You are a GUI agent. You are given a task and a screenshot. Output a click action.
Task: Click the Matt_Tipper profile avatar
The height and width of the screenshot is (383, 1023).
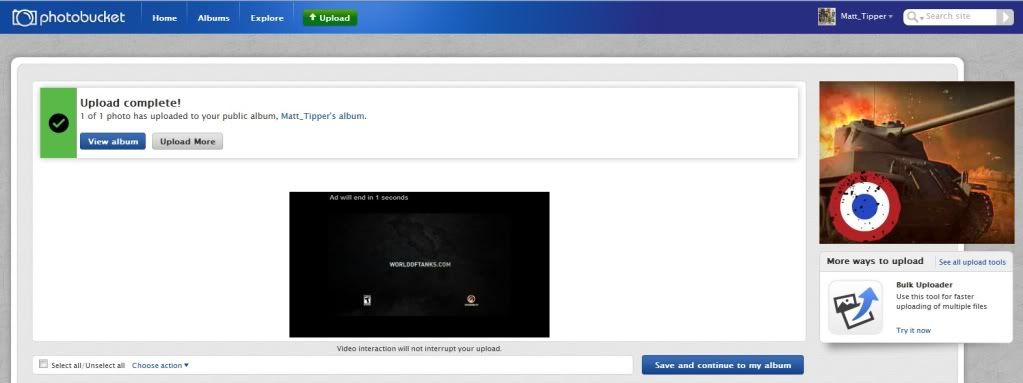(827, 16)
